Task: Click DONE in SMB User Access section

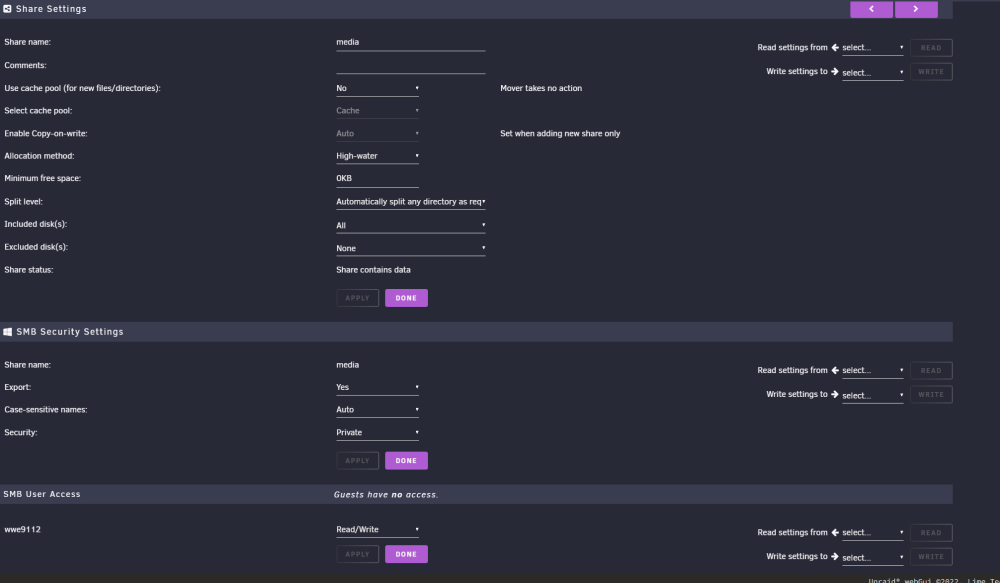Action: (406, 554)
